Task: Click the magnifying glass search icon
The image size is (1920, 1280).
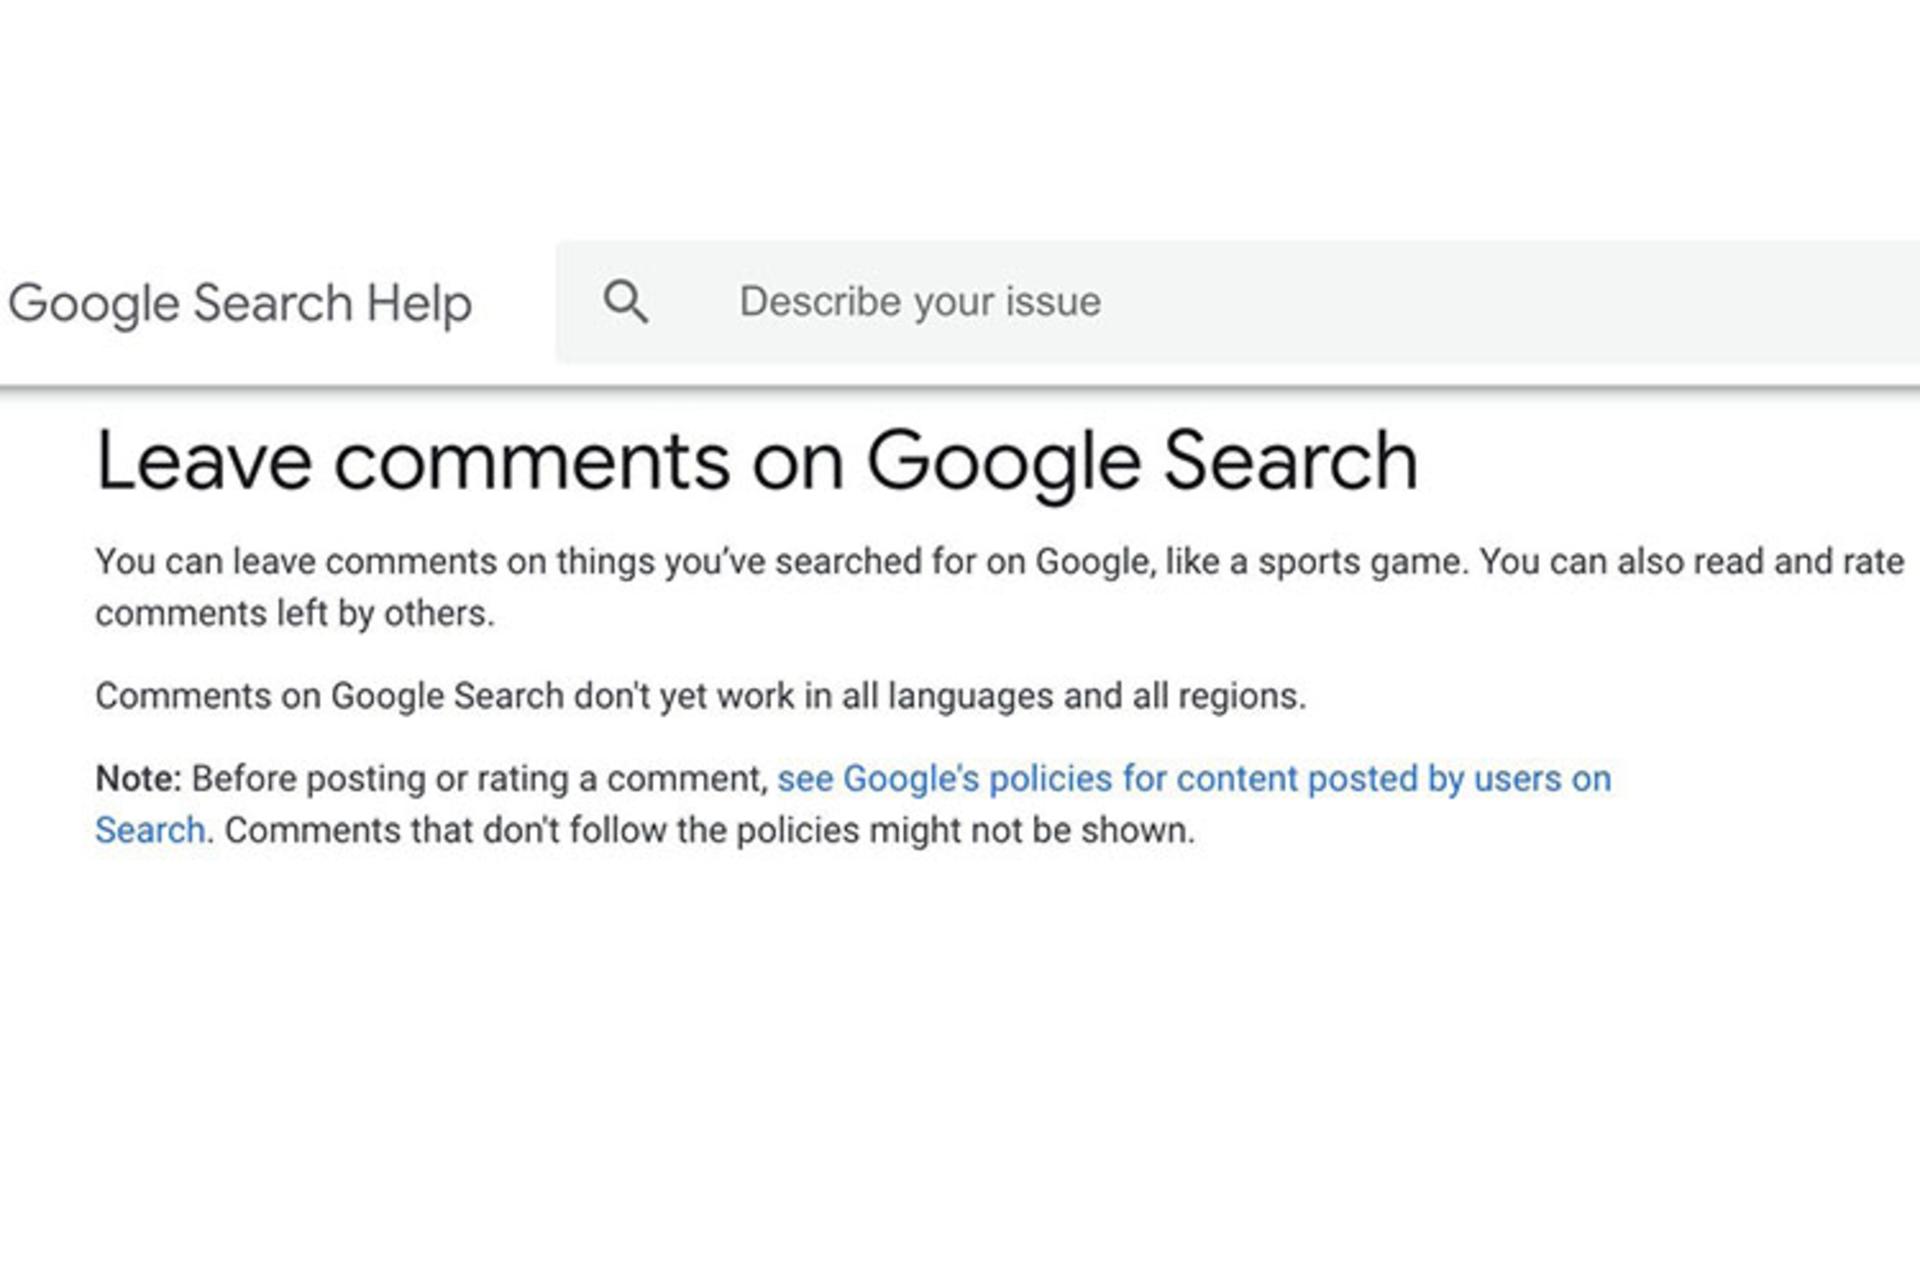Action: click(626, 301)
